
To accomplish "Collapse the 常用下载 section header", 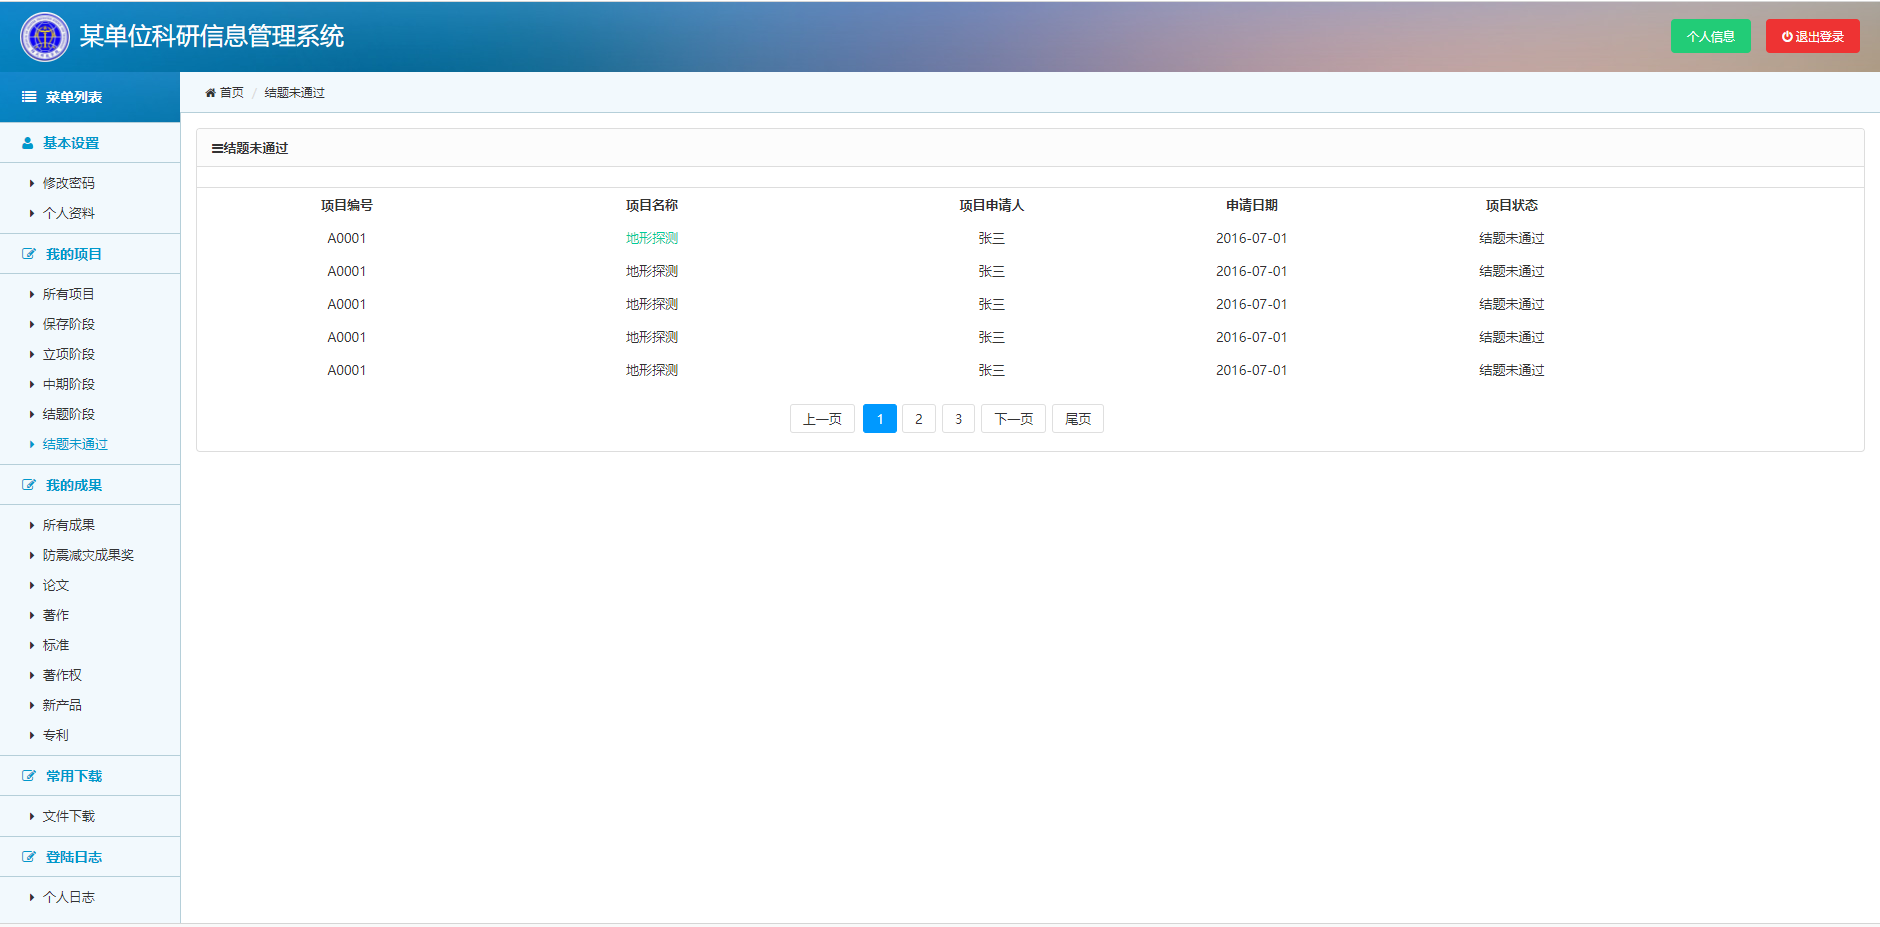I will [x=90, y=776].
